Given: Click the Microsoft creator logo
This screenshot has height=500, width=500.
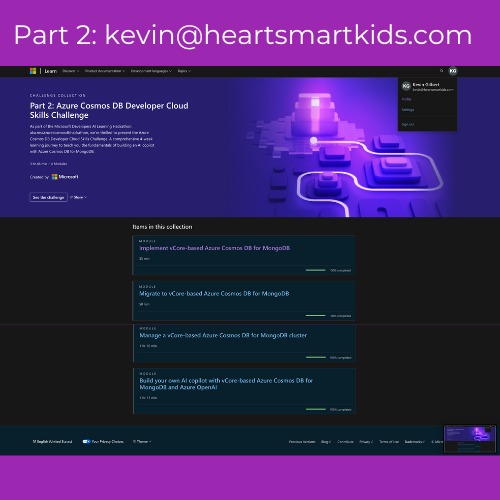Looking at the screenshot, I should pos(65,177).
